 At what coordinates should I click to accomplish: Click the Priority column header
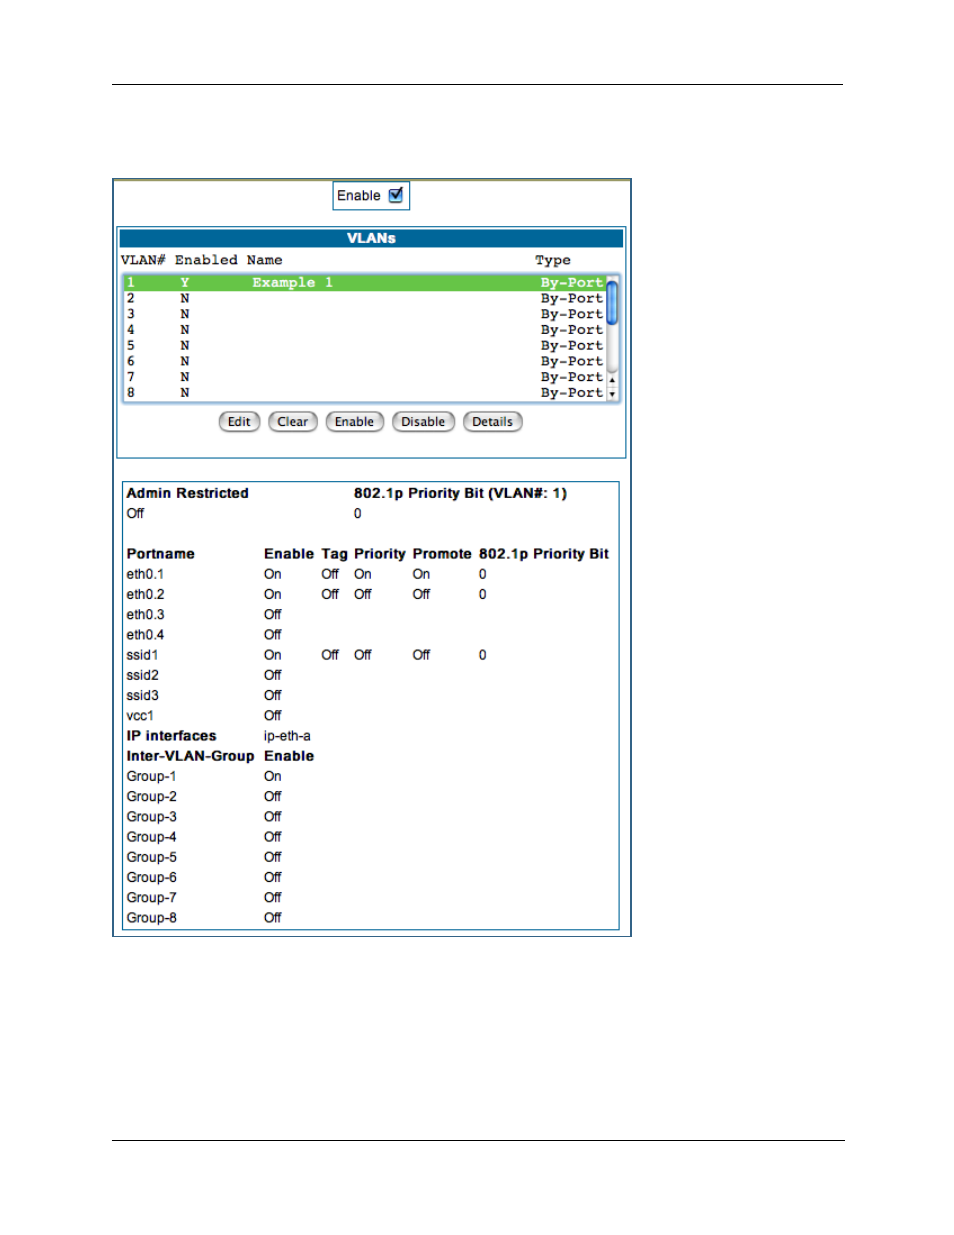(x=380, y=554)
